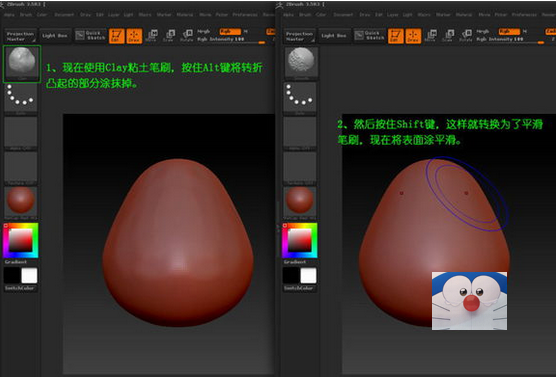
Task: Open the empty Alpha slot in right window
Action: pos(300,133)
